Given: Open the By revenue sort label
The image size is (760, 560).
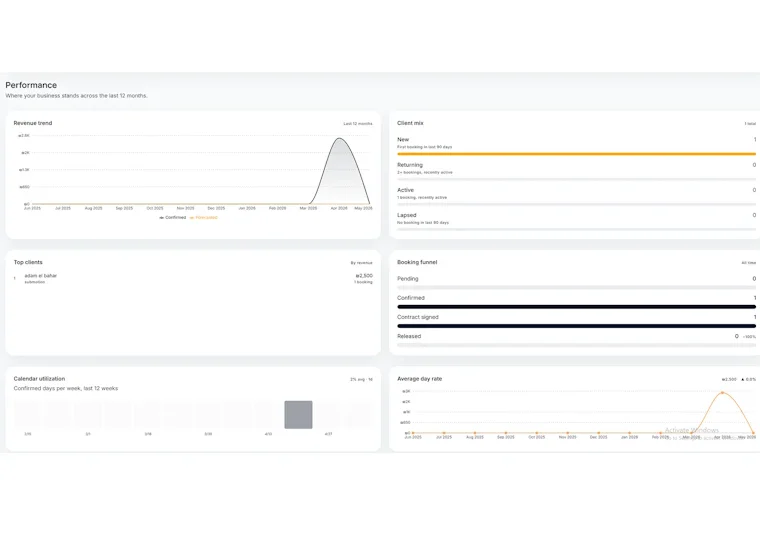Looking at the screenshot, I should pyautogui.click(x=362, y=263).
